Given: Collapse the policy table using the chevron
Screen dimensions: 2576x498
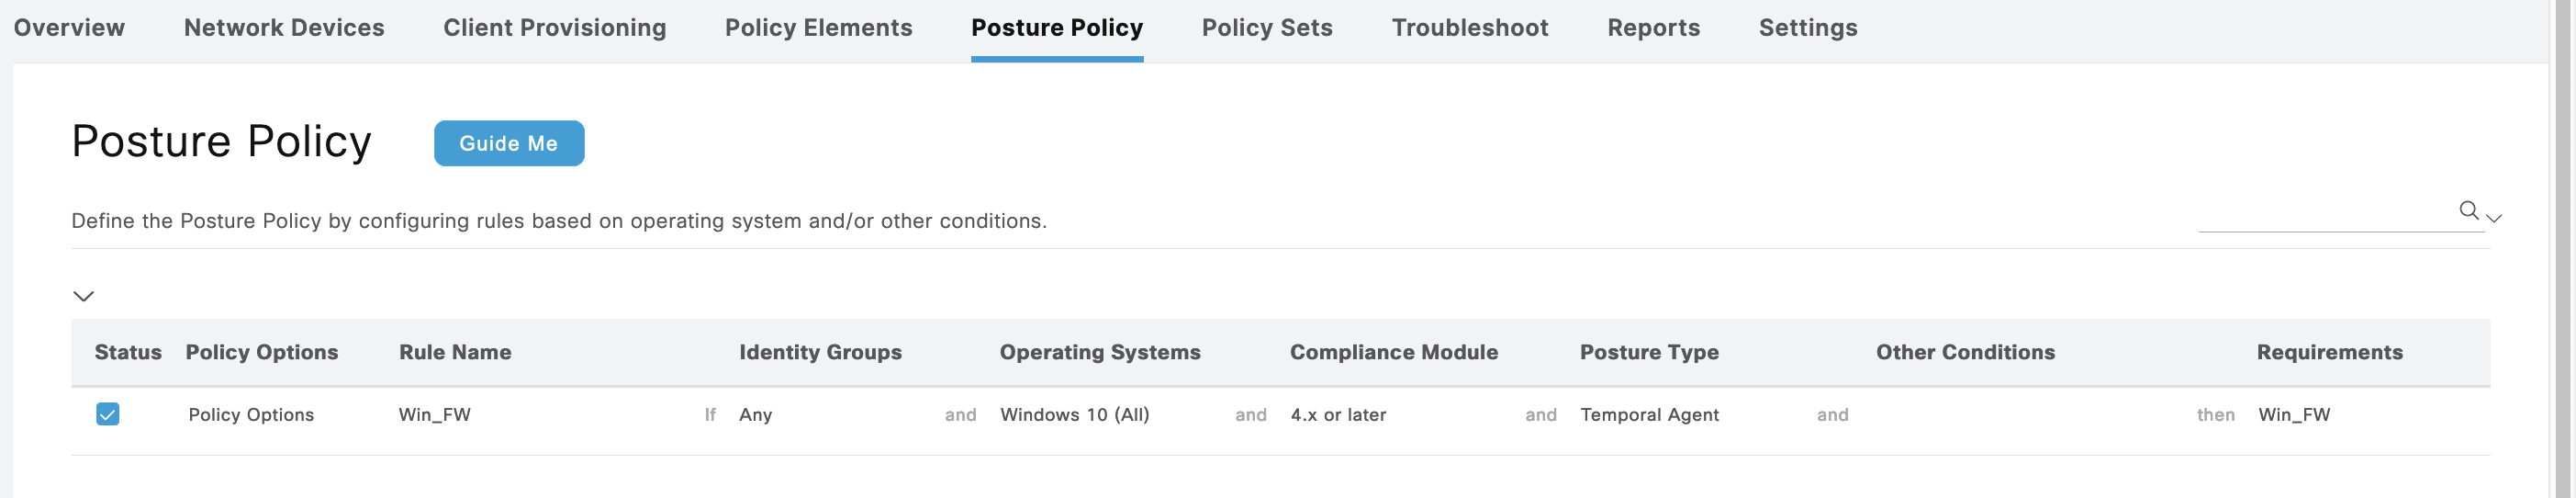Looking at the screenshot, I should 84,296.
